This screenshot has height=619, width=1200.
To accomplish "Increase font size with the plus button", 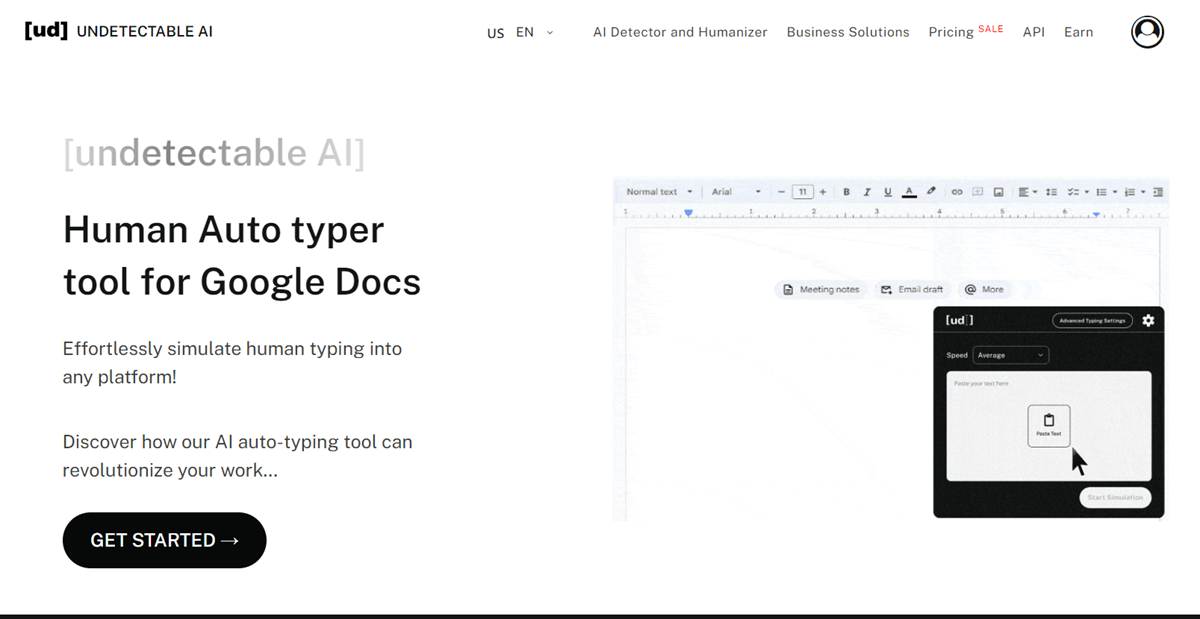I will 823,192.
